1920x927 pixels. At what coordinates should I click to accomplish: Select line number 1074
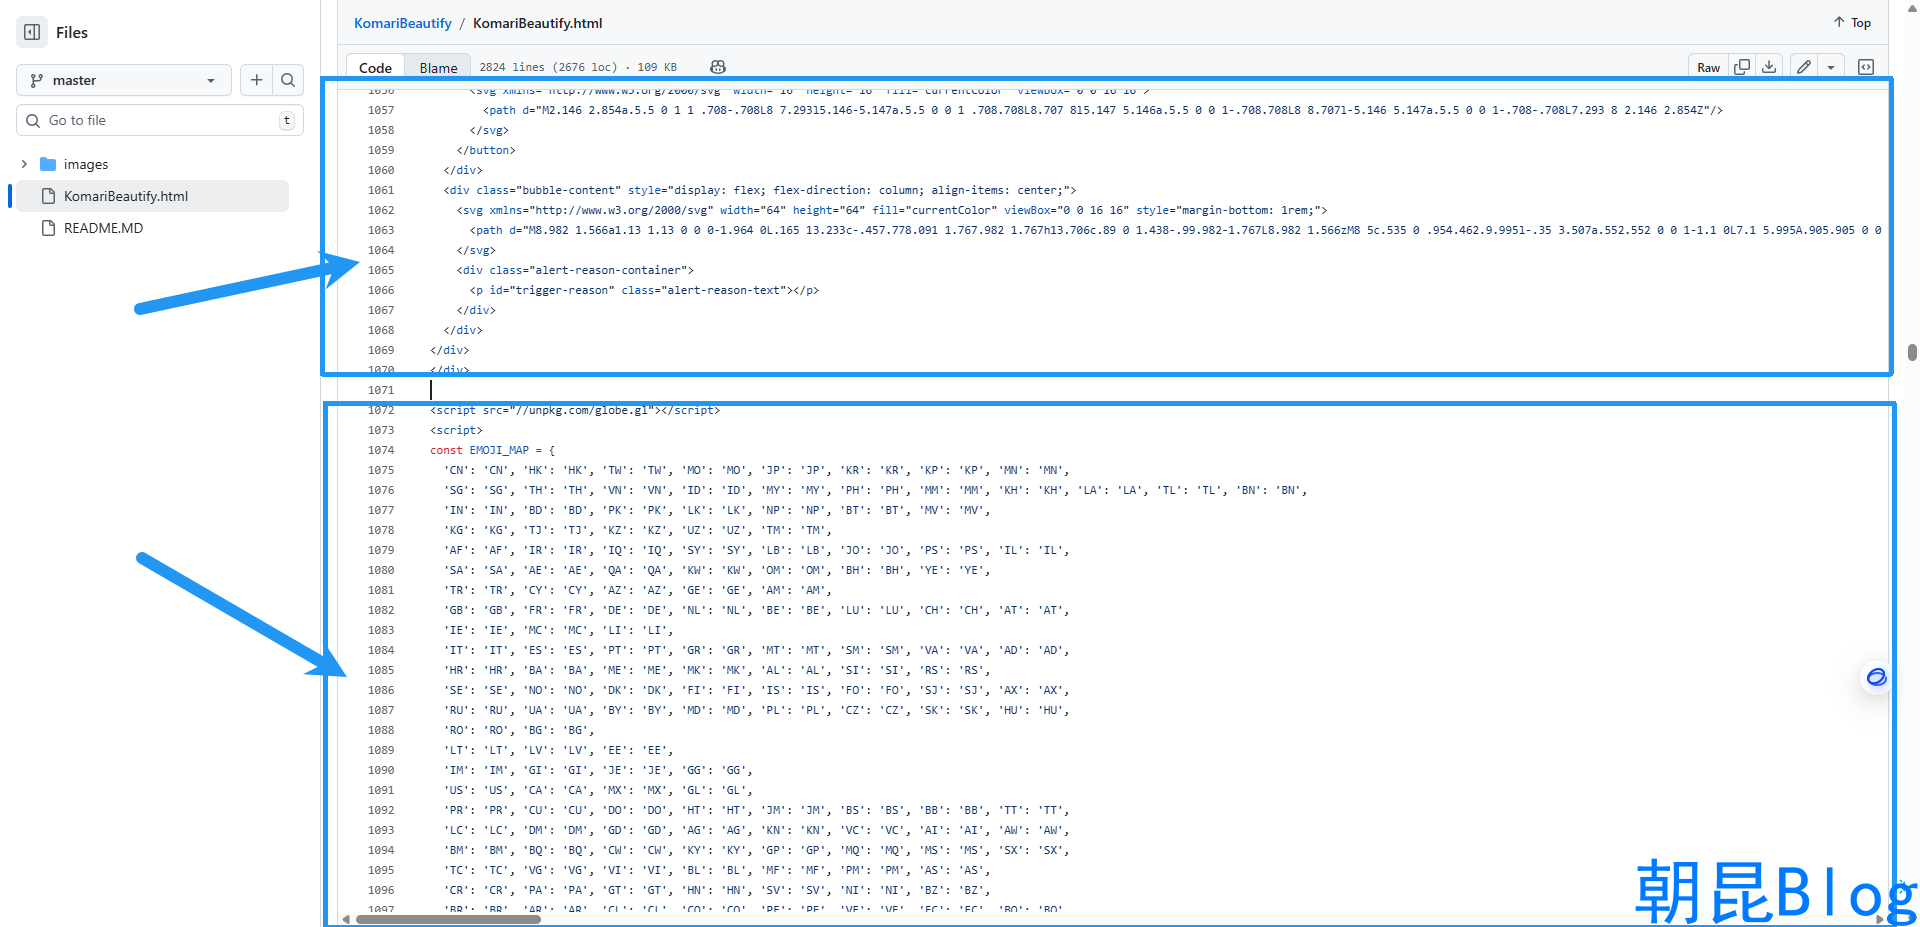tap(381, 450)
